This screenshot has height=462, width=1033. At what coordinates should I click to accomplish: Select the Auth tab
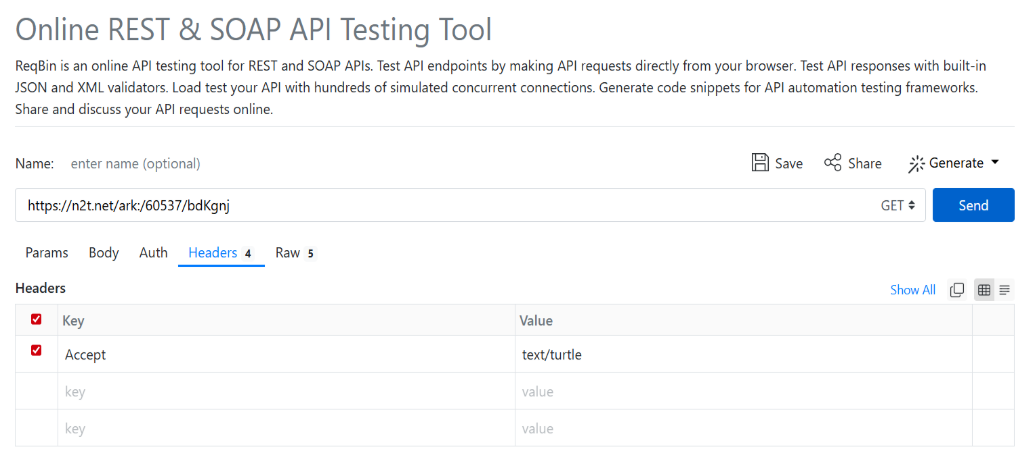coord(153,253)
